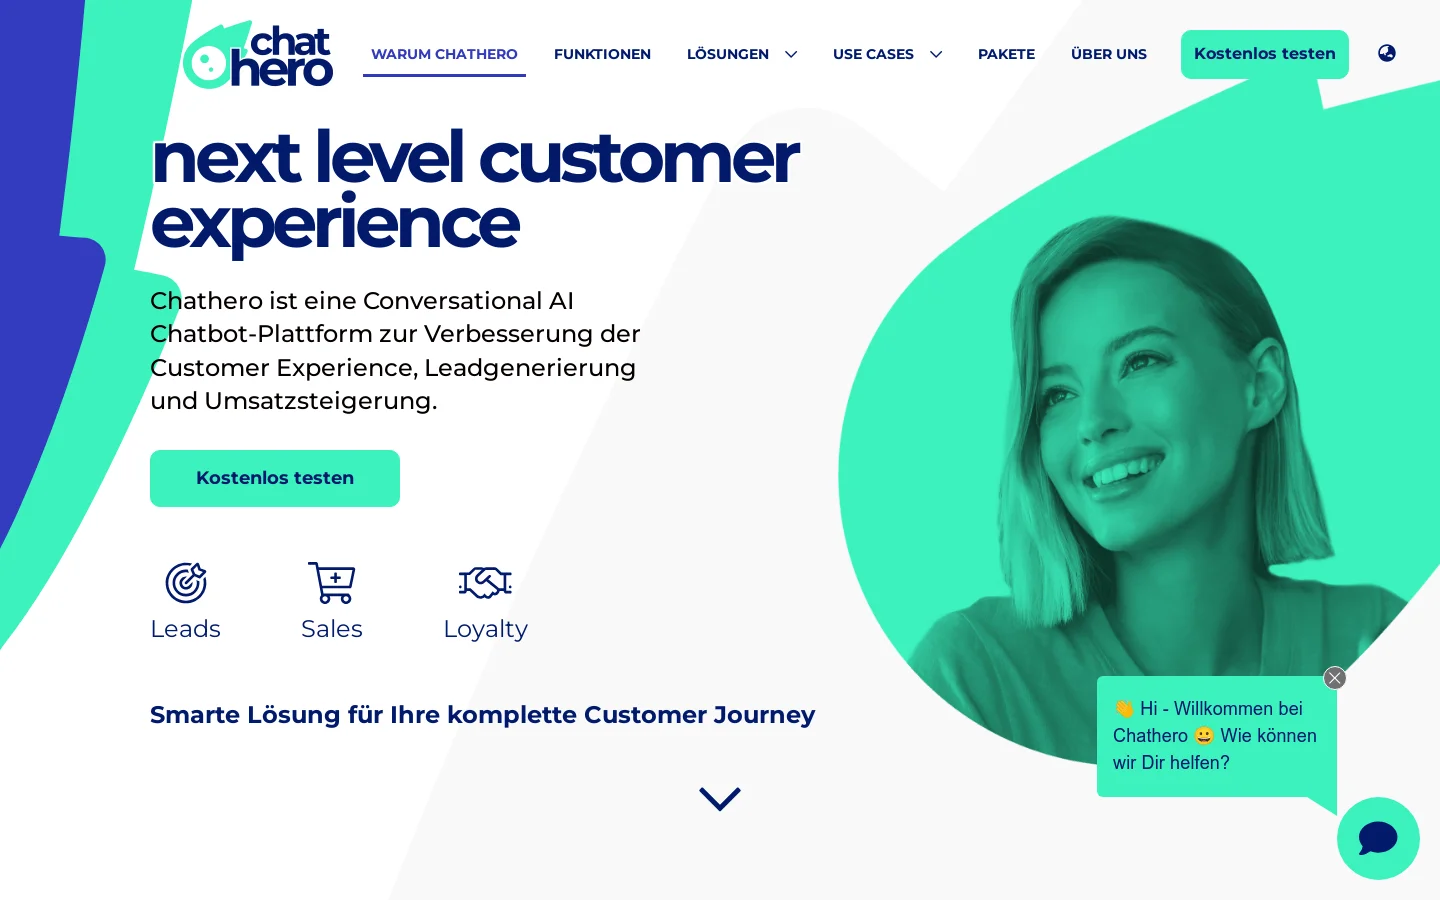
Task: Go to Funktionen in the navigation
Action: [602, 54]
